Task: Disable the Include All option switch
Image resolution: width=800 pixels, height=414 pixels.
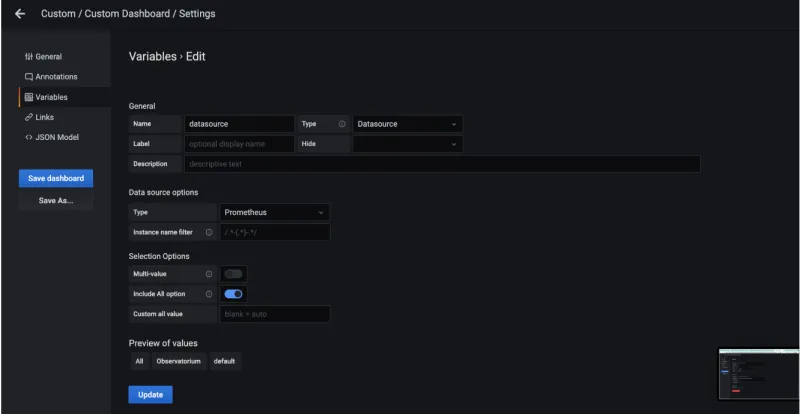Action: coord(233,294)
